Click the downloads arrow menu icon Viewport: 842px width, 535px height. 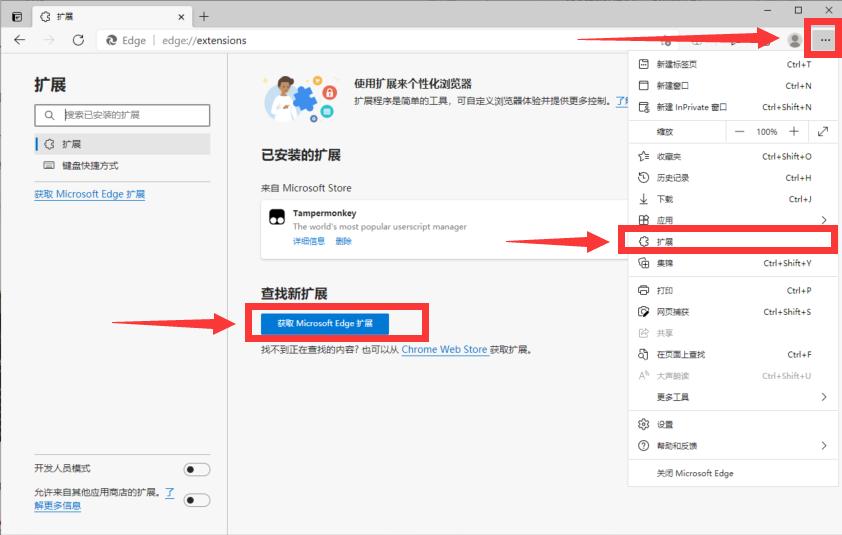point(643,199)
